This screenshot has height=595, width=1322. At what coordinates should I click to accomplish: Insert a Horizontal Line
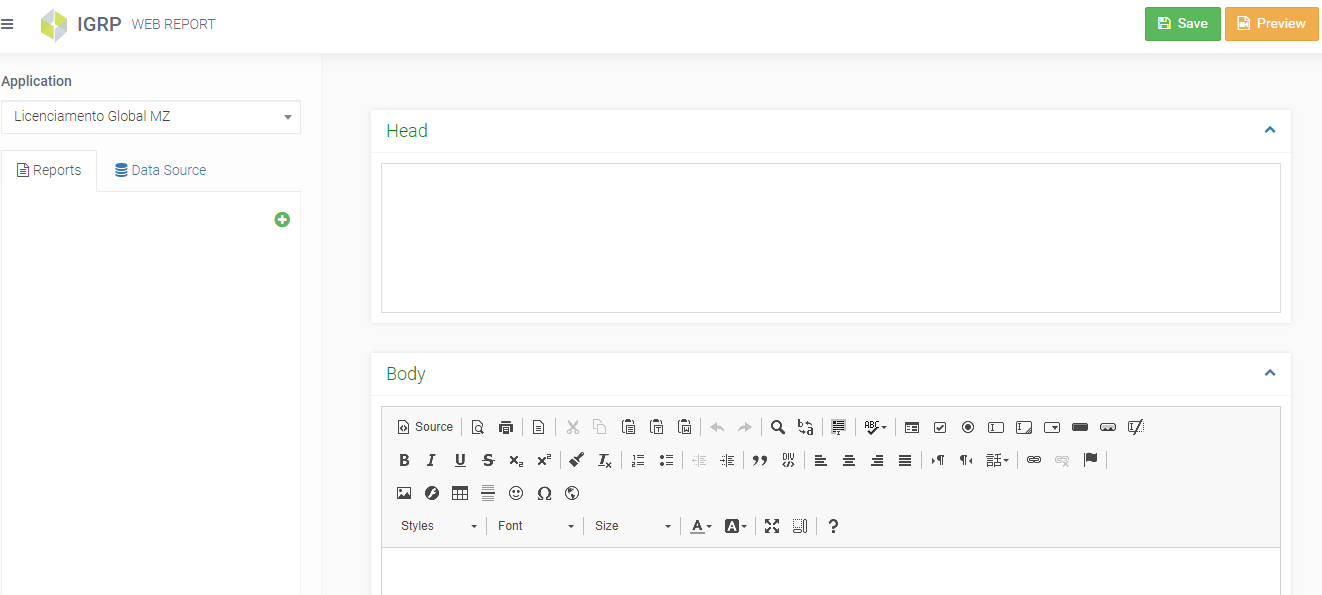click(488, 493)
